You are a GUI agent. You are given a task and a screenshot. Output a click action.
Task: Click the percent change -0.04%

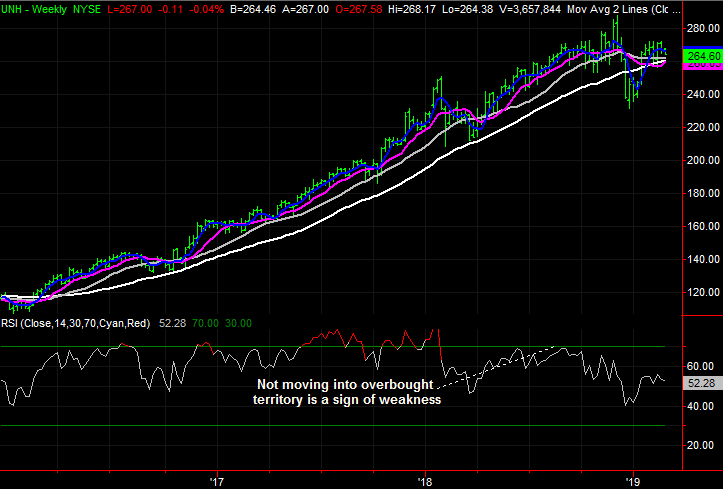pos(206,9)
